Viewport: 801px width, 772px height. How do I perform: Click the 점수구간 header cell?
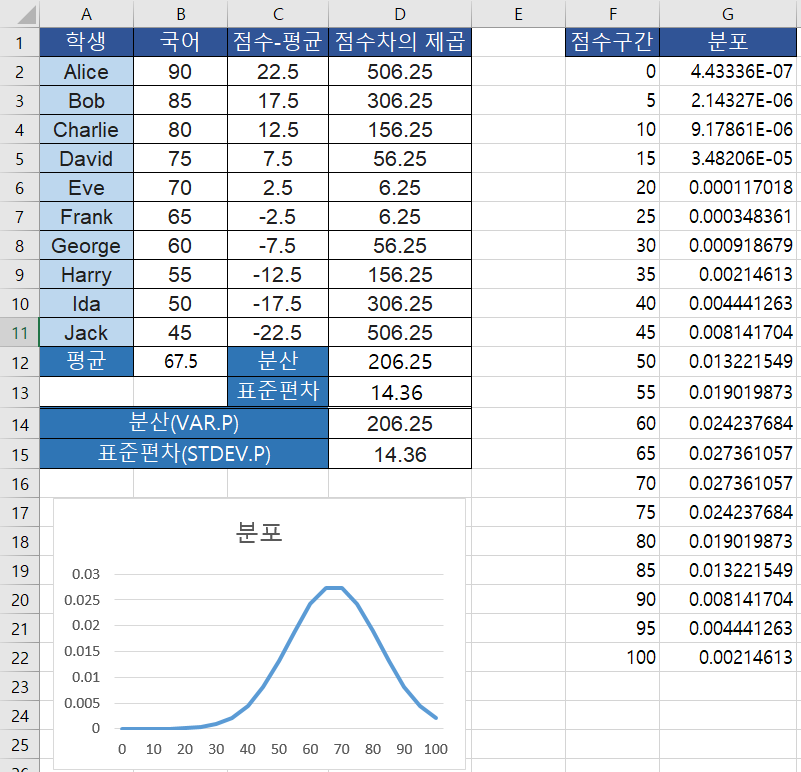coord(612,42)
